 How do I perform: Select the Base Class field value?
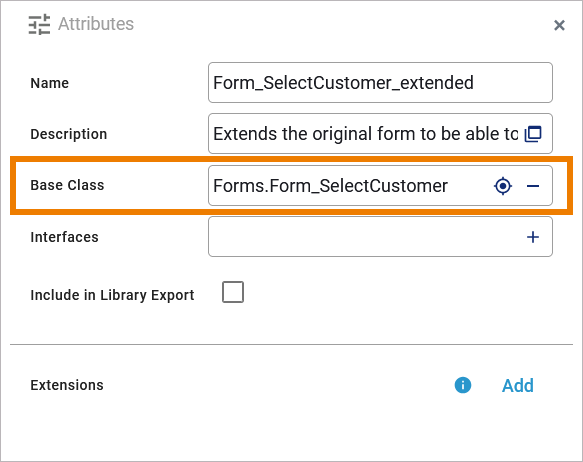[330, 186]
